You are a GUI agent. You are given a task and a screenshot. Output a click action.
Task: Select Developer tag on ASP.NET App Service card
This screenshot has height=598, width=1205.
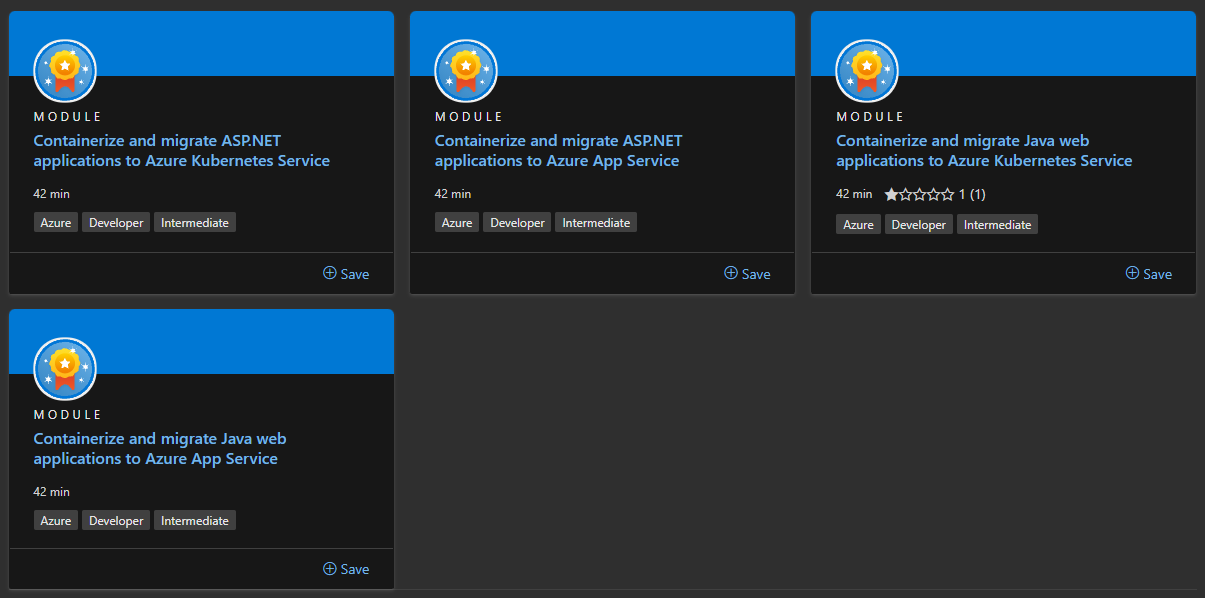point(517,223)
